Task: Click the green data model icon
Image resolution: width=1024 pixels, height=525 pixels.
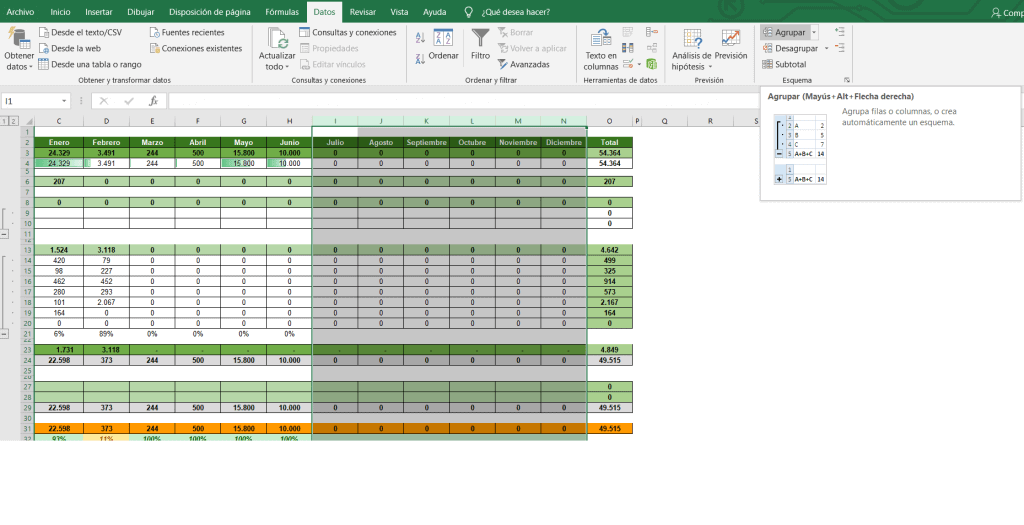Action: (652, 64)
